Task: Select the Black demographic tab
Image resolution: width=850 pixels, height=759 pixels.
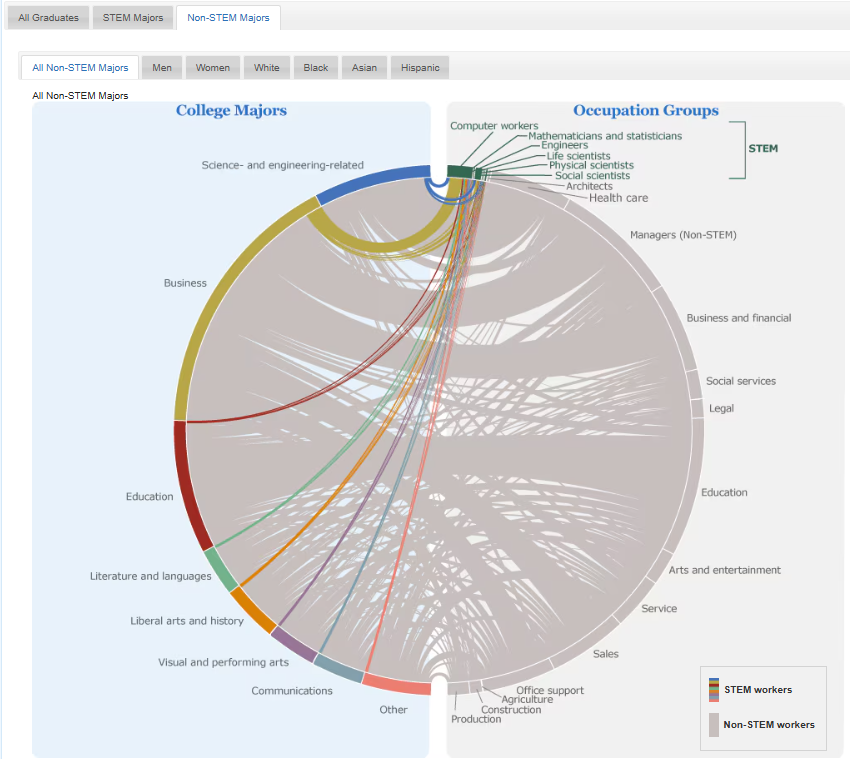Action: coord(316,68)
